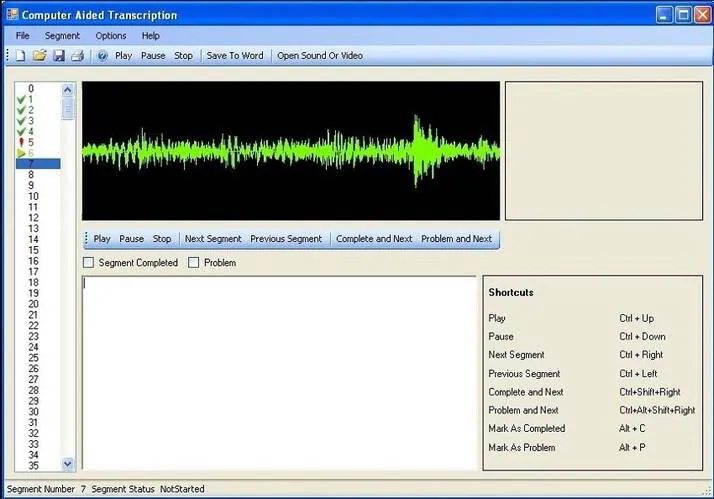Click the Ctrl+Shift+Right shortcut text
The image size is (714, 499).
[x=650, y=392]
